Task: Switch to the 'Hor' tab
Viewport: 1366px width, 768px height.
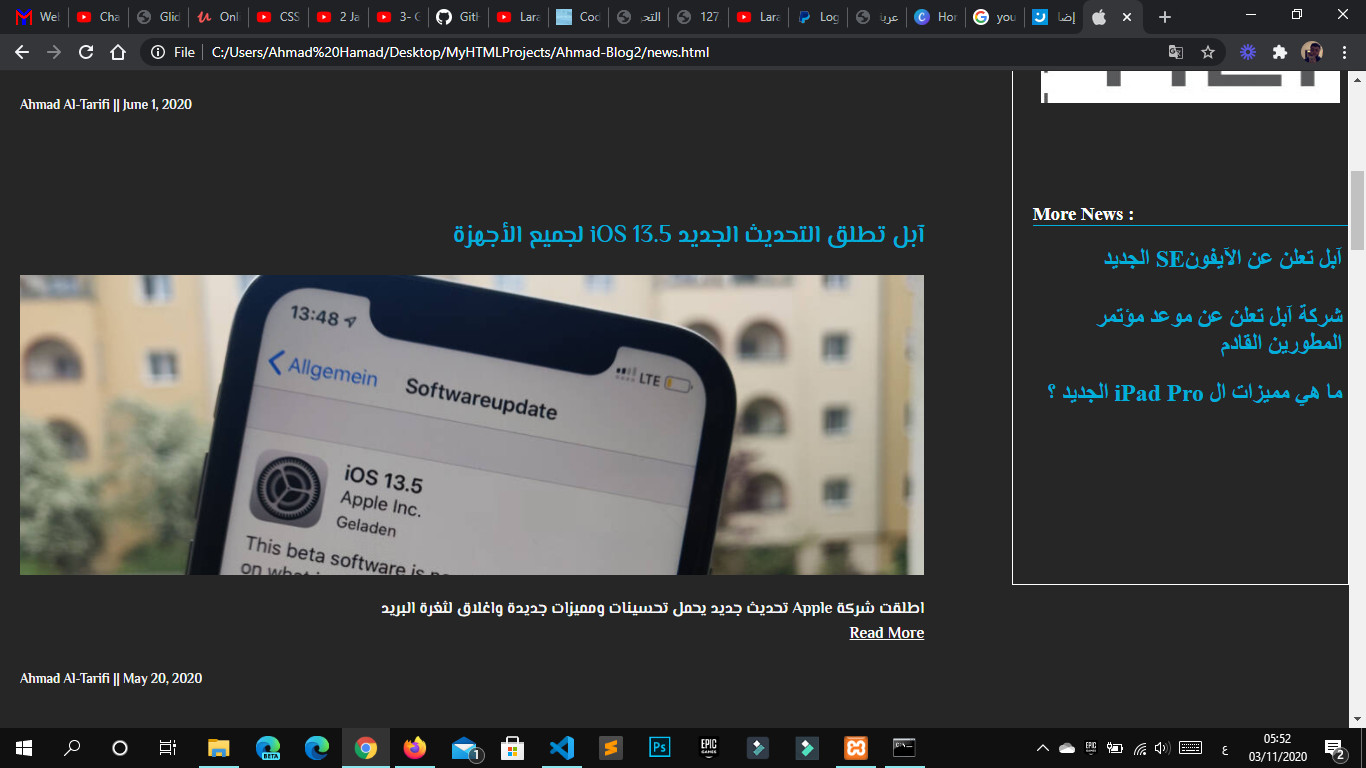Action: pos(936,17)
